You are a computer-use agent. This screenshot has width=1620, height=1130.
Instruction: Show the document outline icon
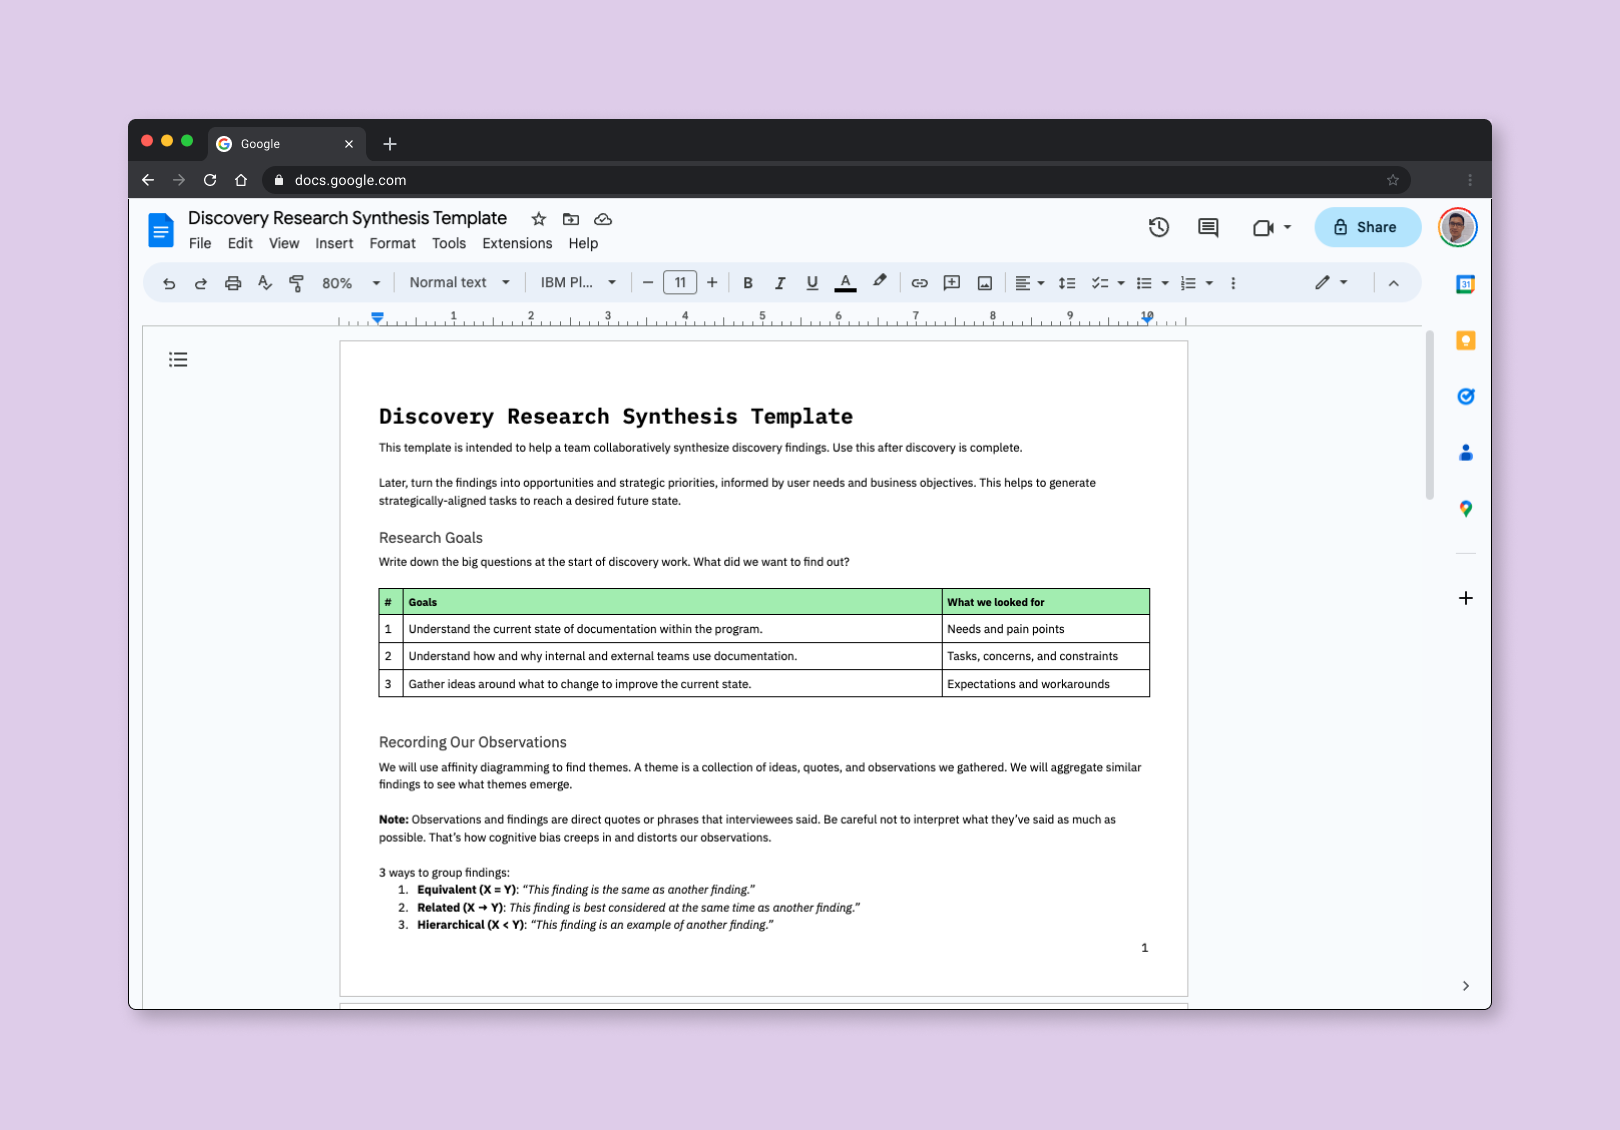[x=178, y=359]
